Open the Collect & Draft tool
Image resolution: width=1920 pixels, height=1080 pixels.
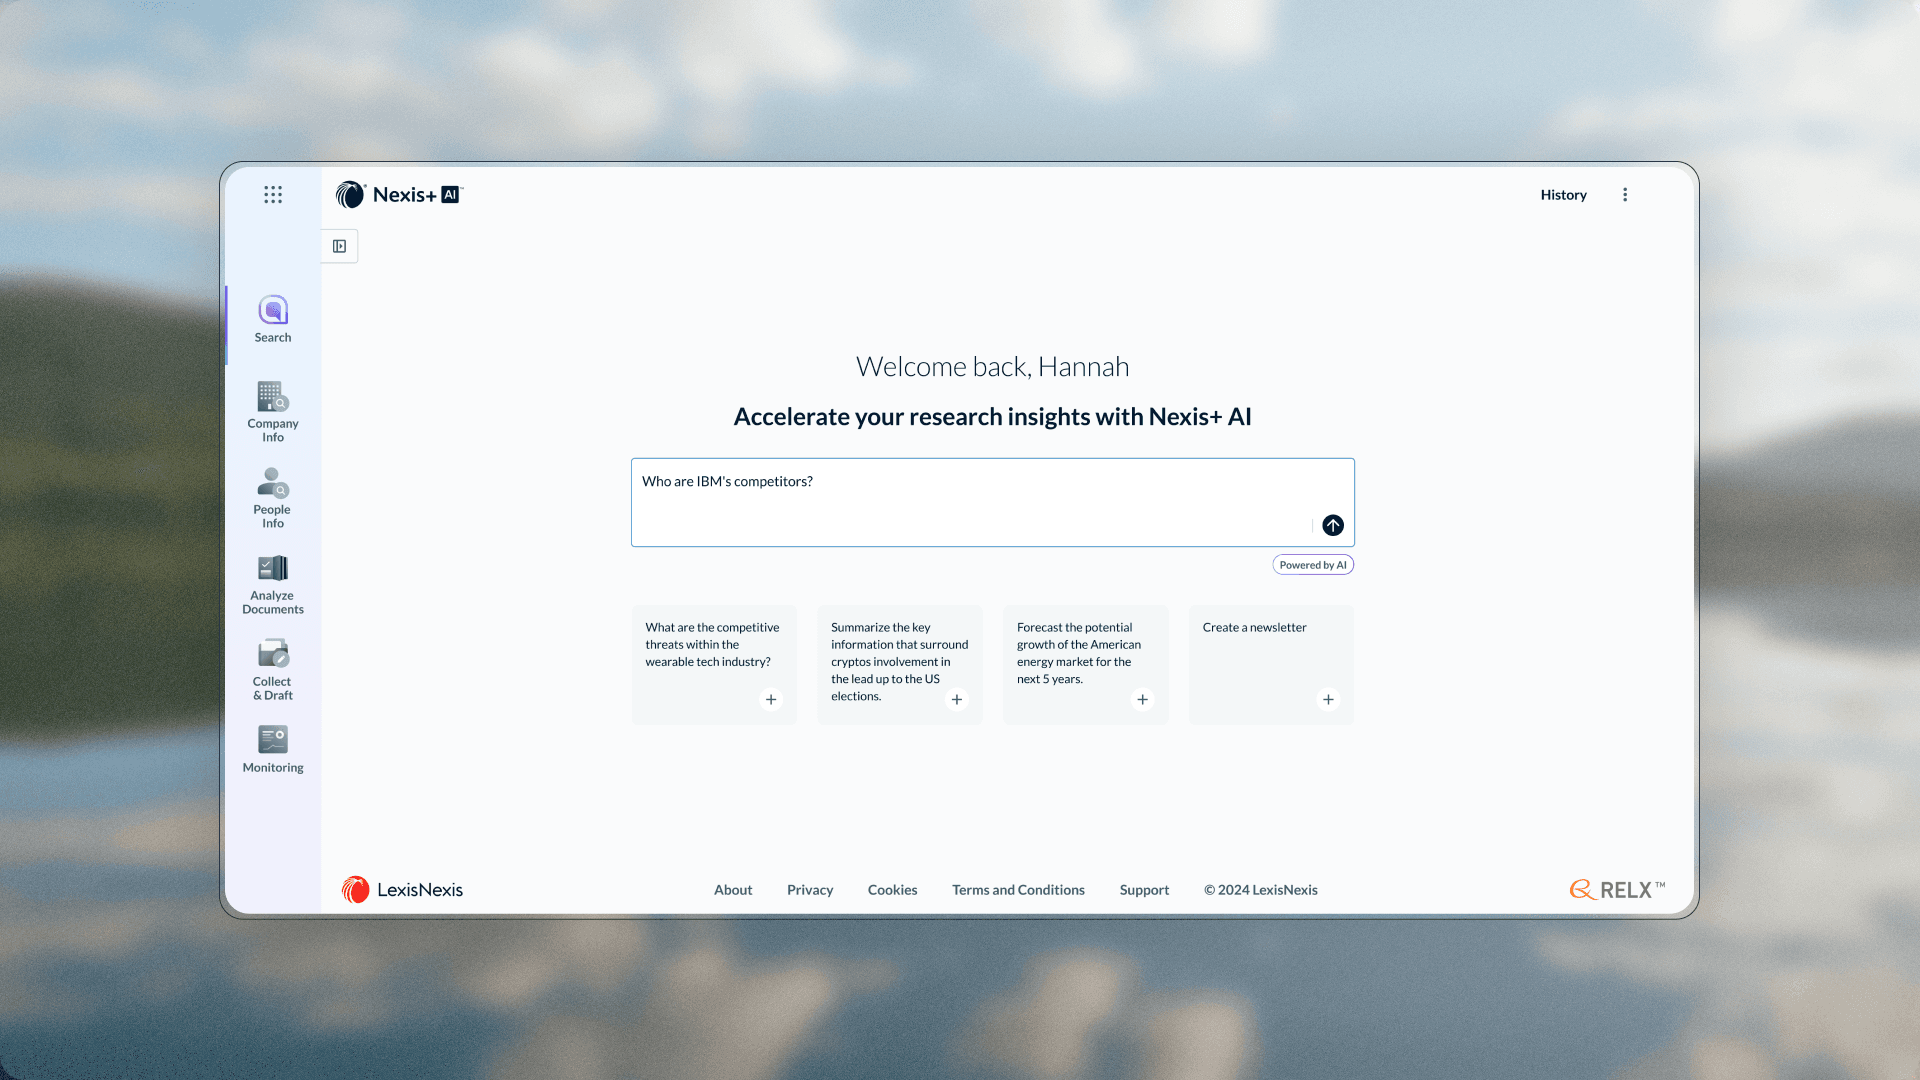[273, 669]
